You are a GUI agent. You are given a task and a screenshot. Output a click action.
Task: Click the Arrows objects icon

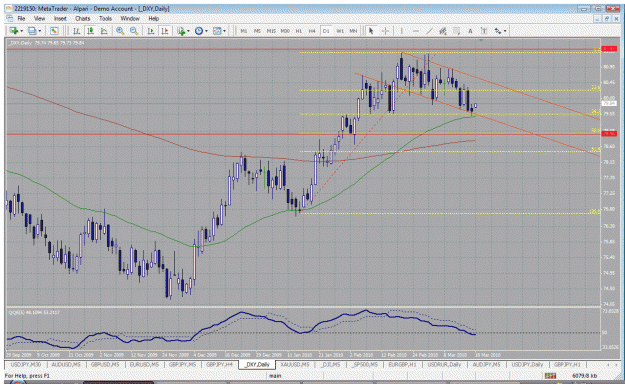click(498, 31)
